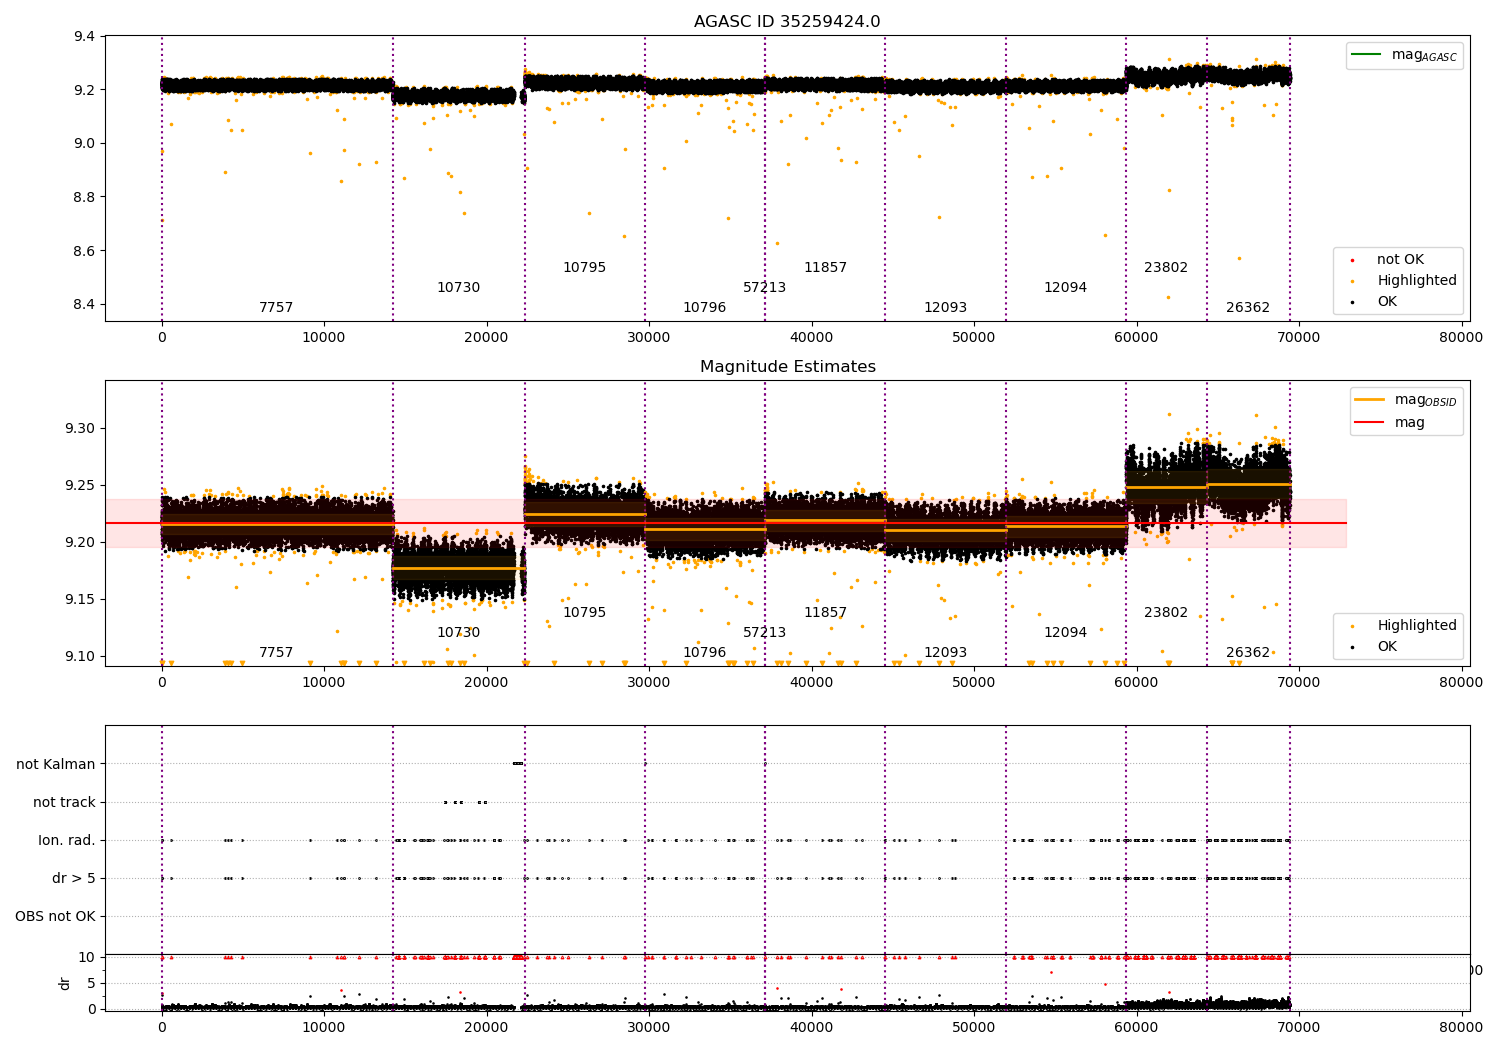Select the "dr > 5" axis label
This screenshot has width=1500, height=1050.
click(74, 878)
